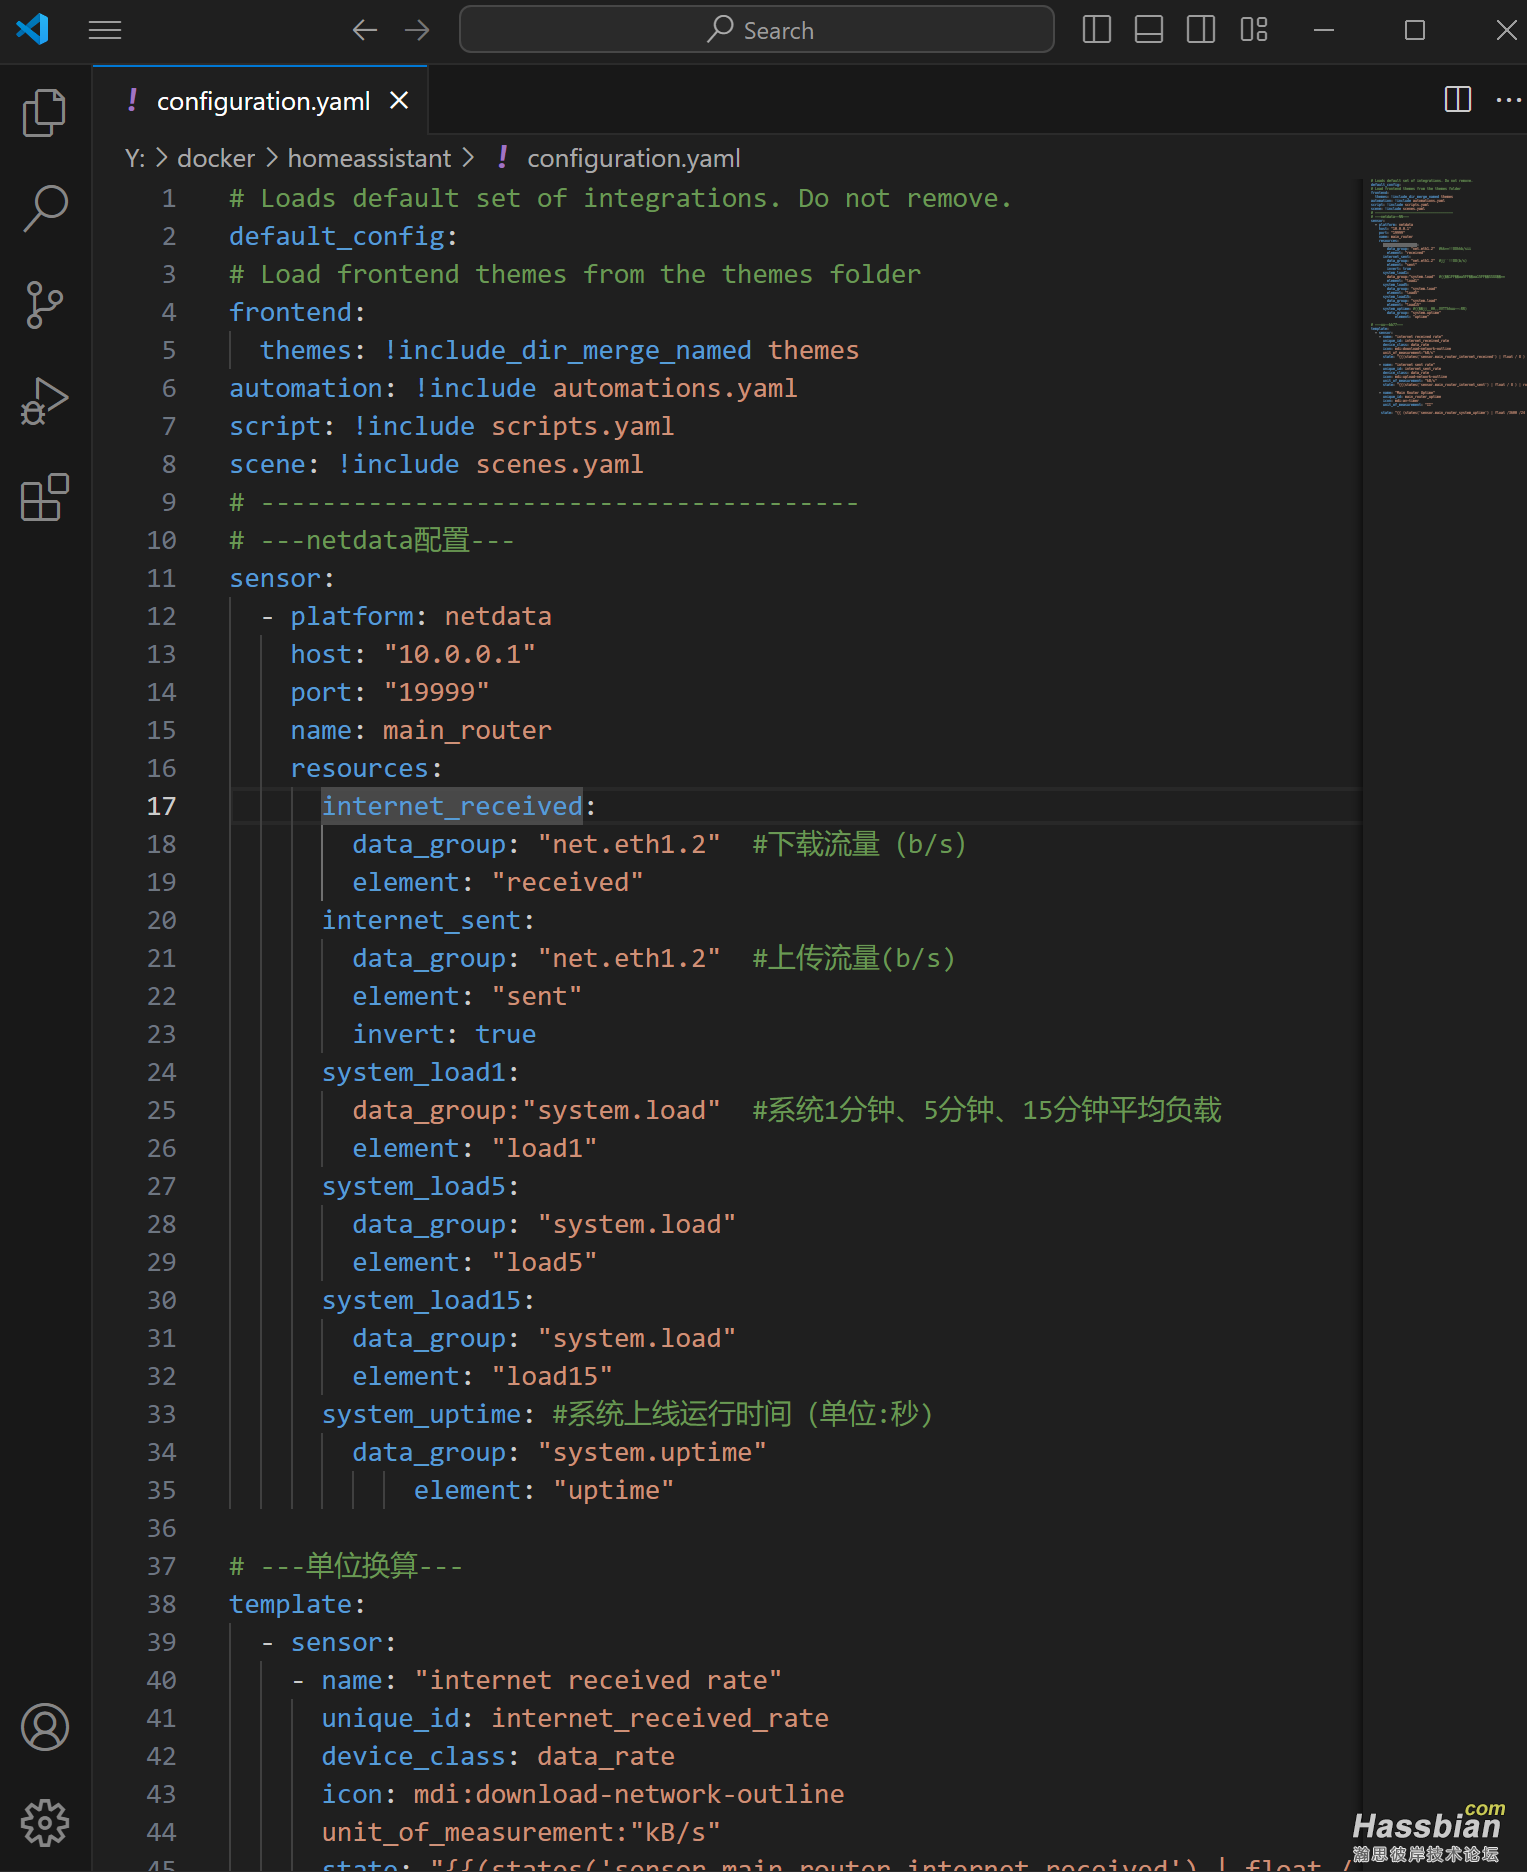Click the system_uptime key
Image resolution: width=1527 pixels, height=1872 pixels.
point(421,1415)
